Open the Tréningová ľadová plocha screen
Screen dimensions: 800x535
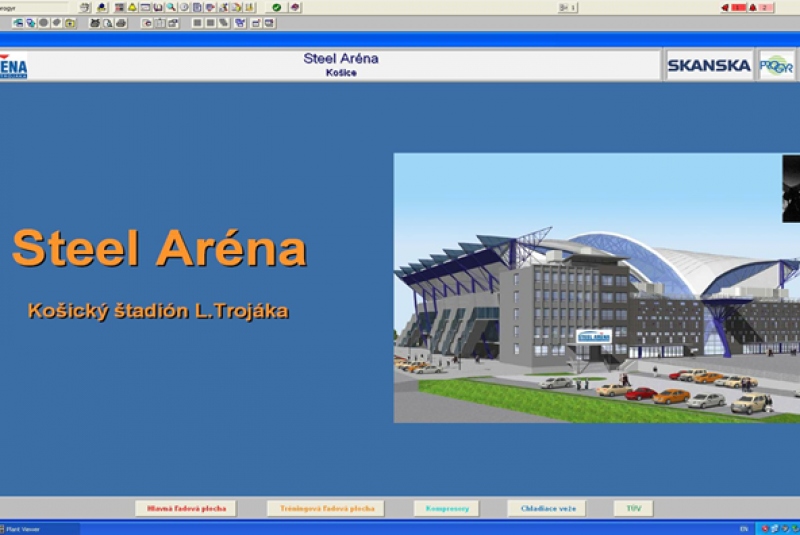pos(326,508)
